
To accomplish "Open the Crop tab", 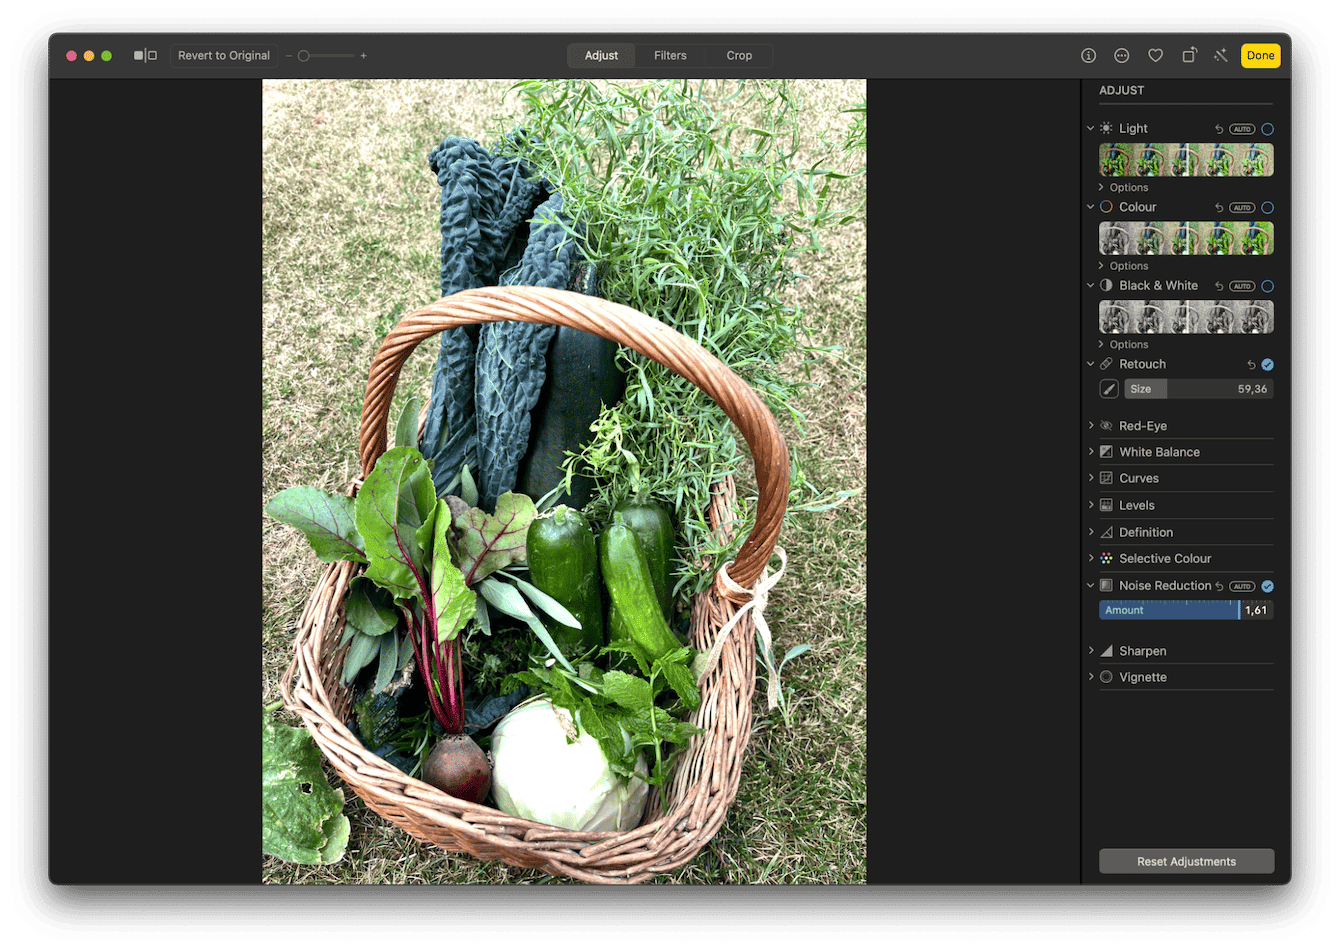I will point(739,55).
